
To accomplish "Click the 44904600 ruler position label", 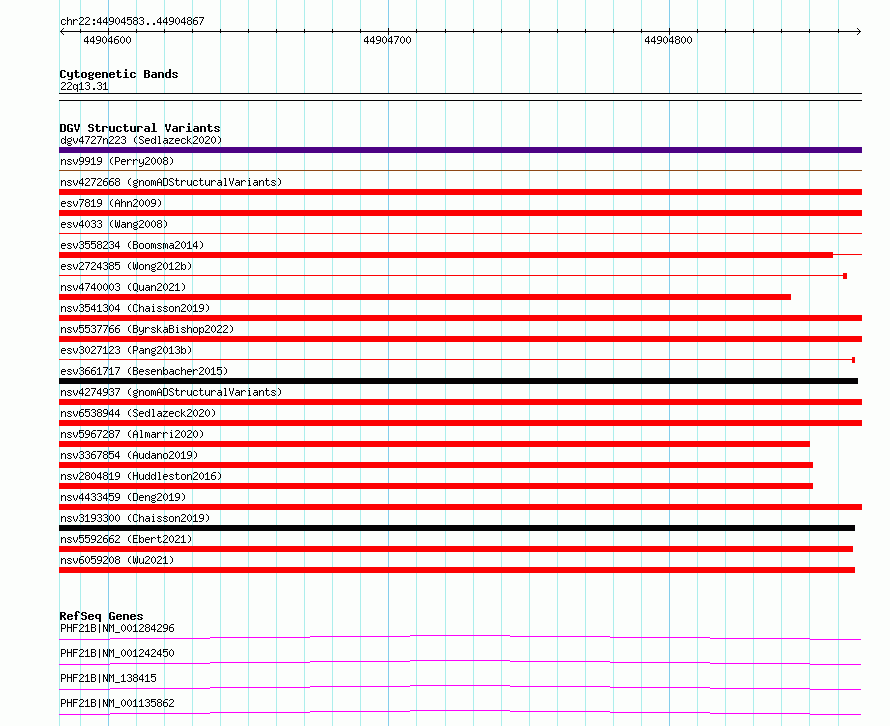I will [107, 40].
